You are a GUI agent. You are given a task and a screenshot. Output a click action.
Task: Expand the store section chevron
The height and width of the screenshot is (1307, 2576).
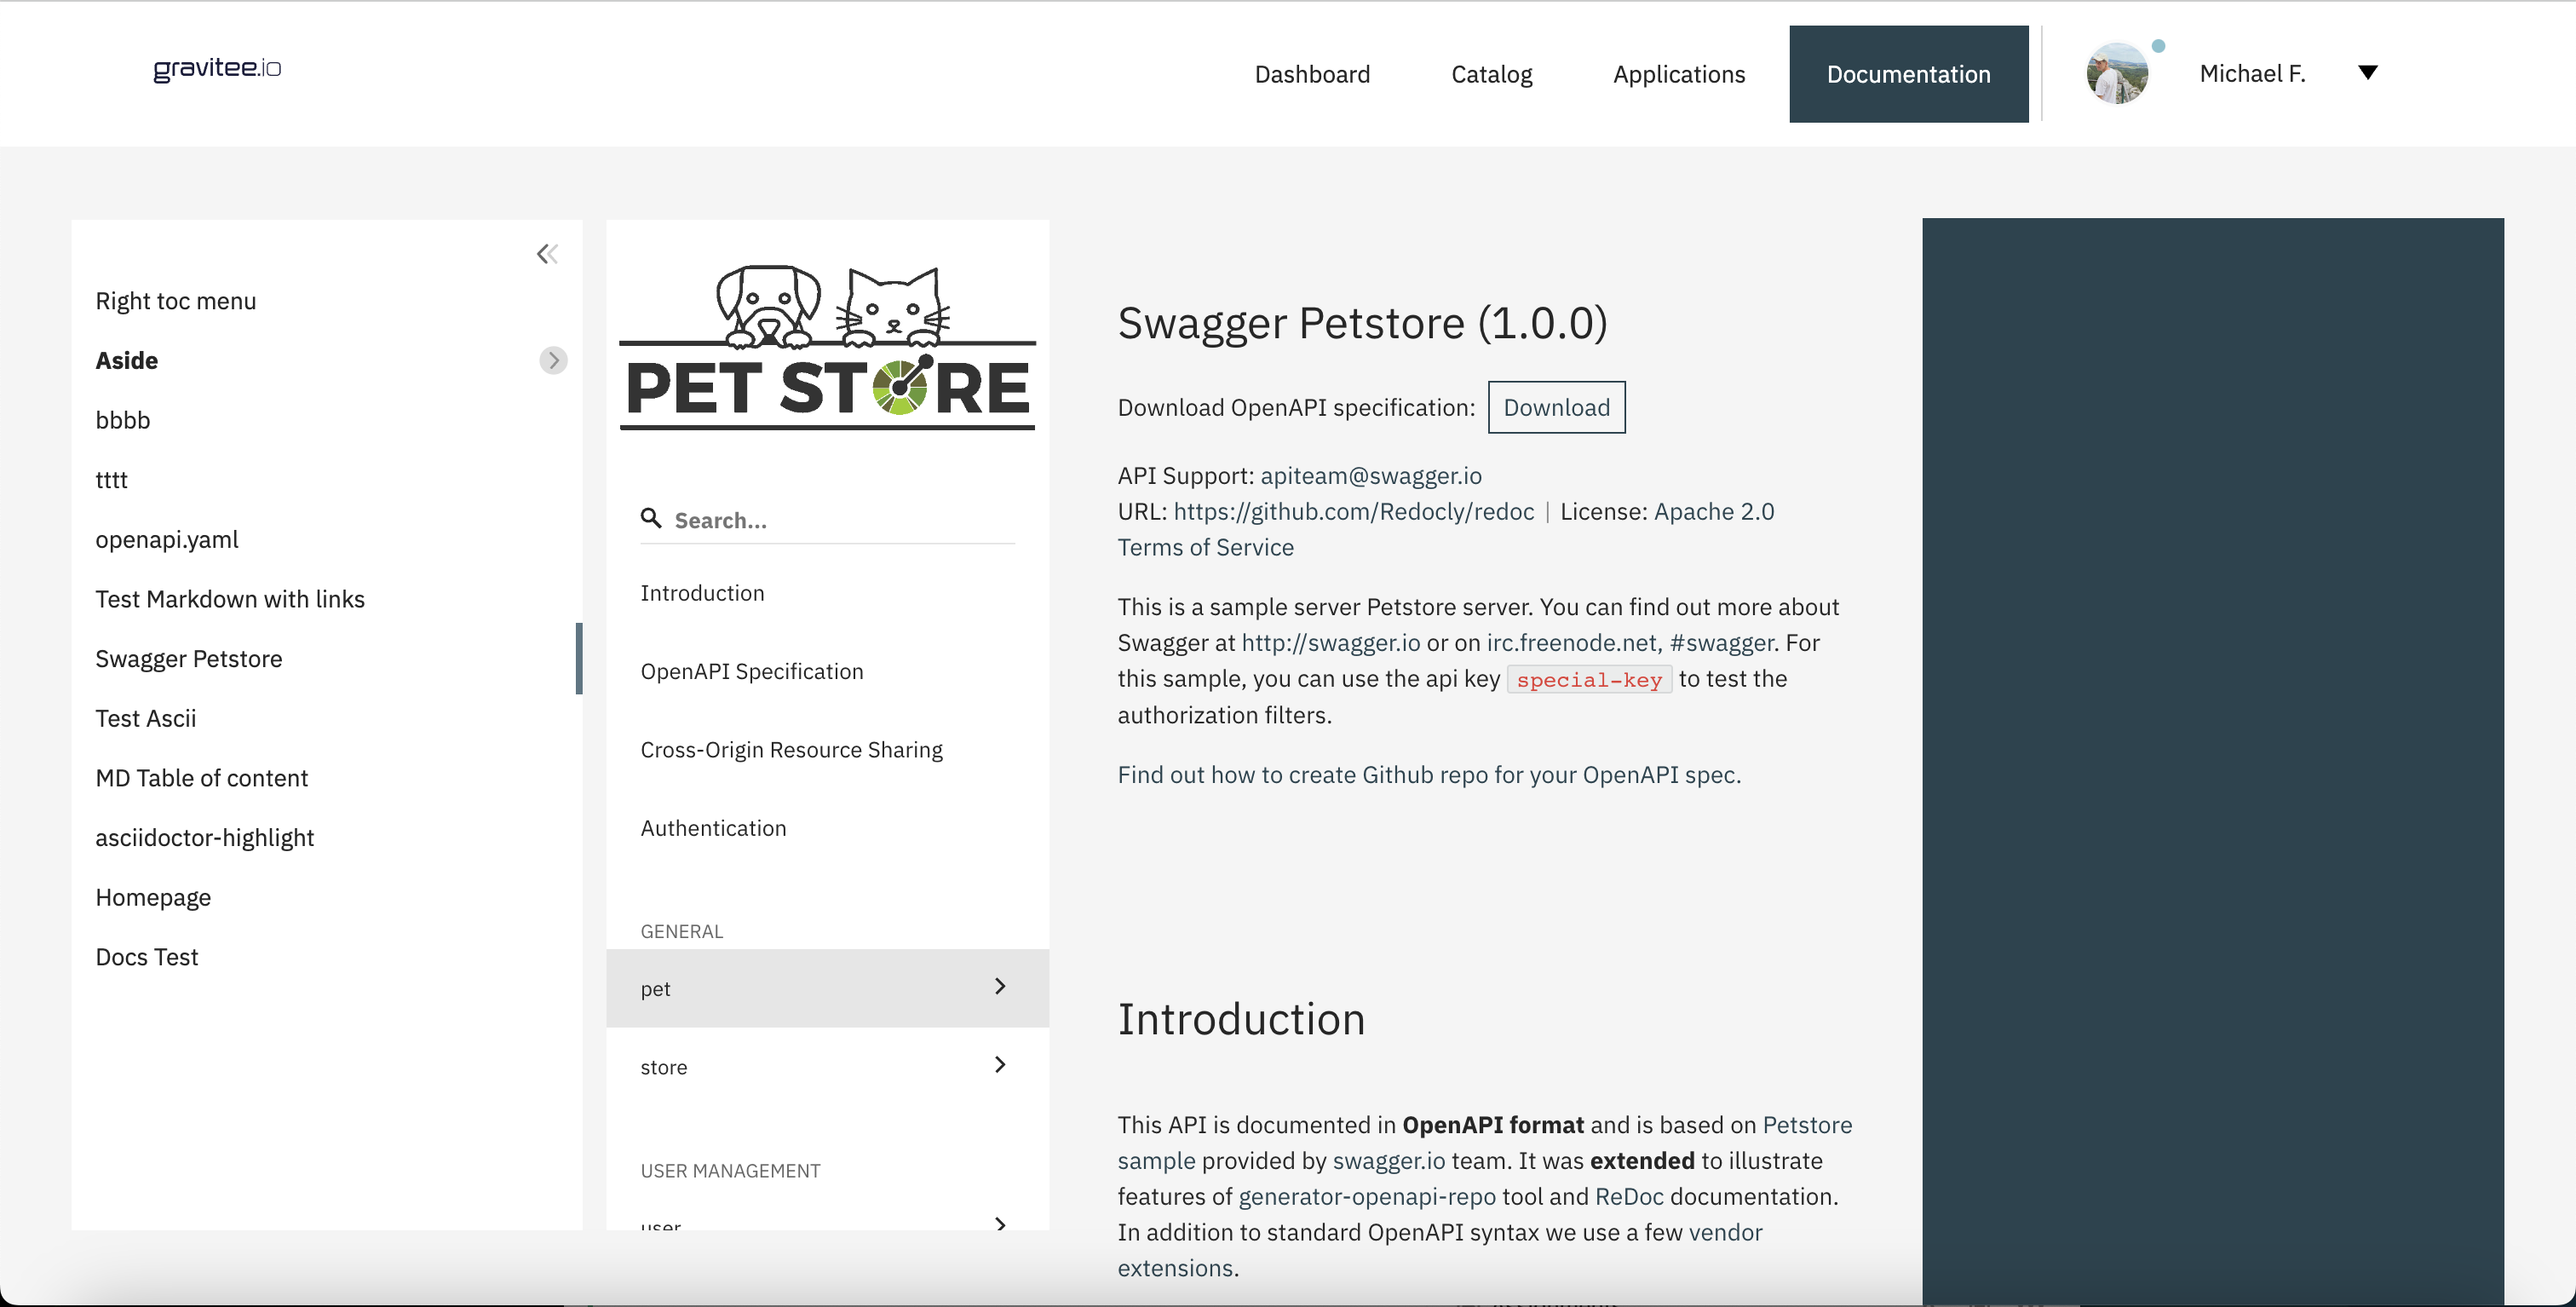coord(1000,1065)
